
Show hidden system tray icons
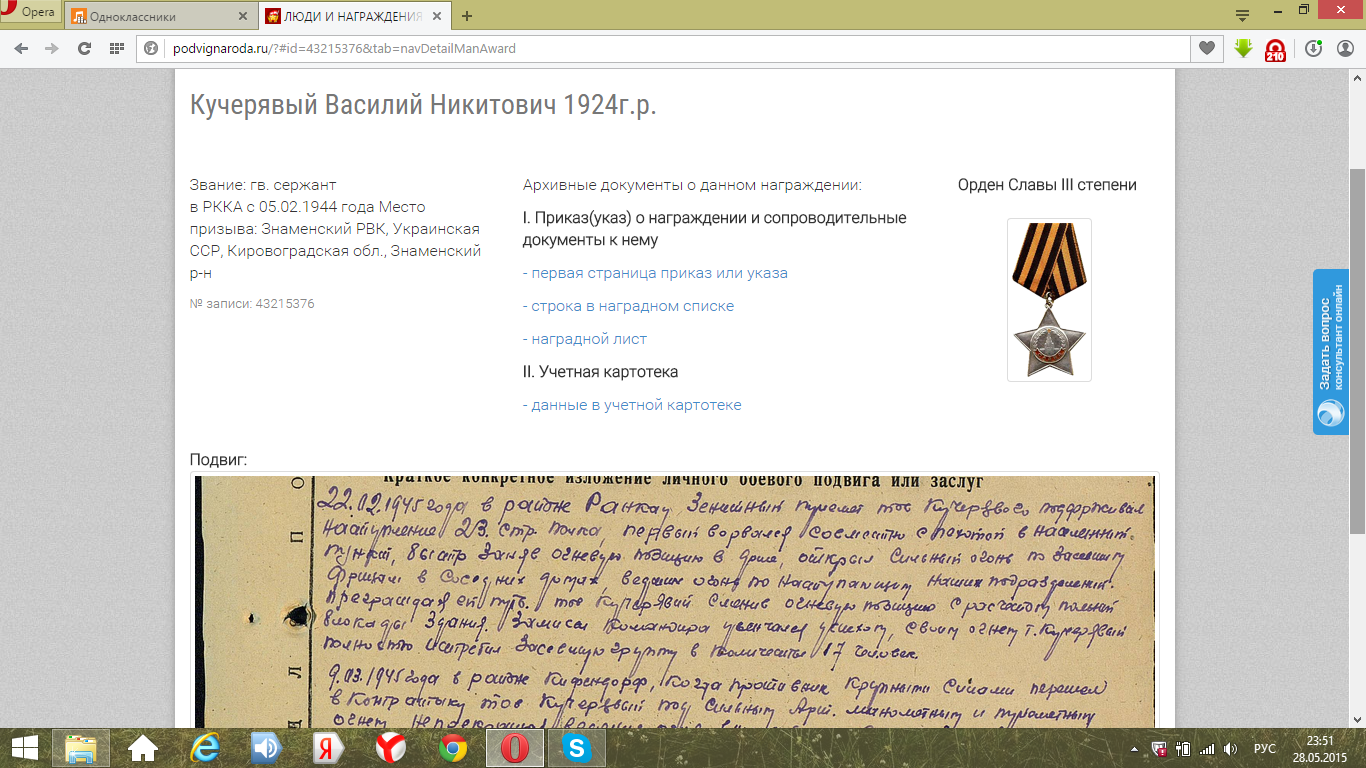click(x=1136, y=748)
